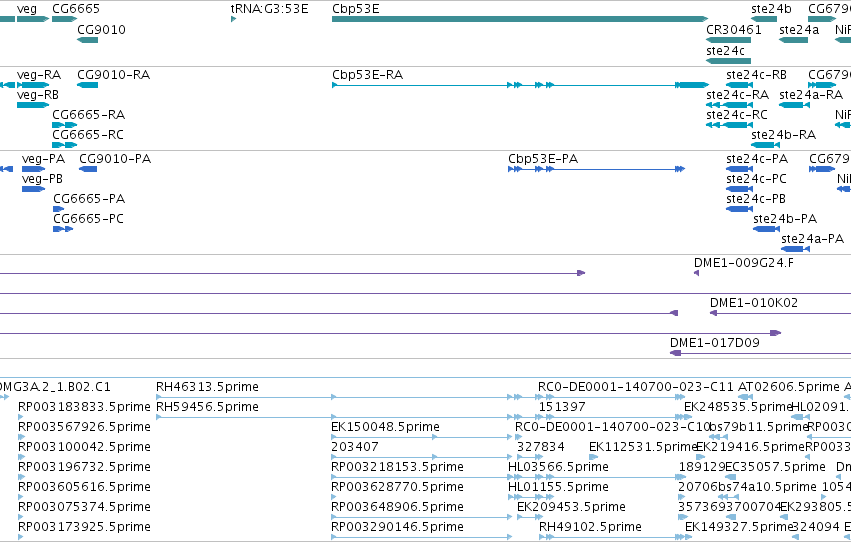The image size is (851, 542).
Task: Click the ste24b gene label
Action: tap(771, 9)
